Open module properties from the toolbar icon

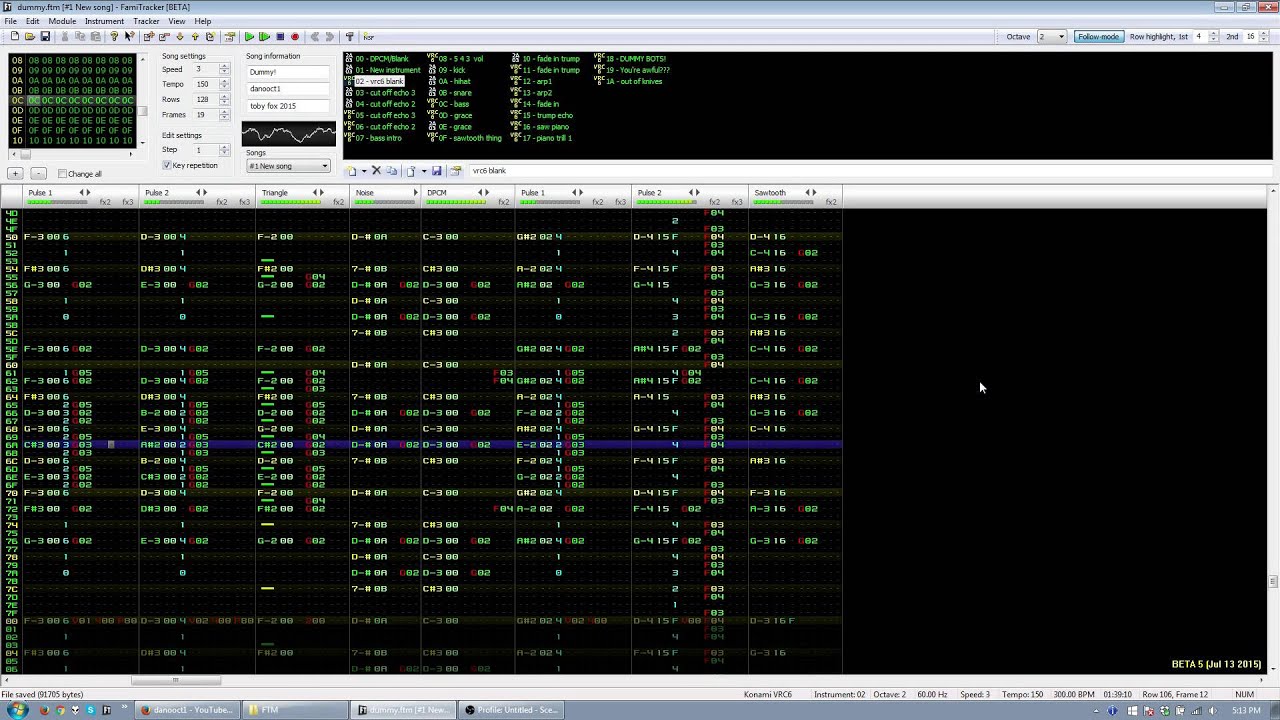coord(229,36)
